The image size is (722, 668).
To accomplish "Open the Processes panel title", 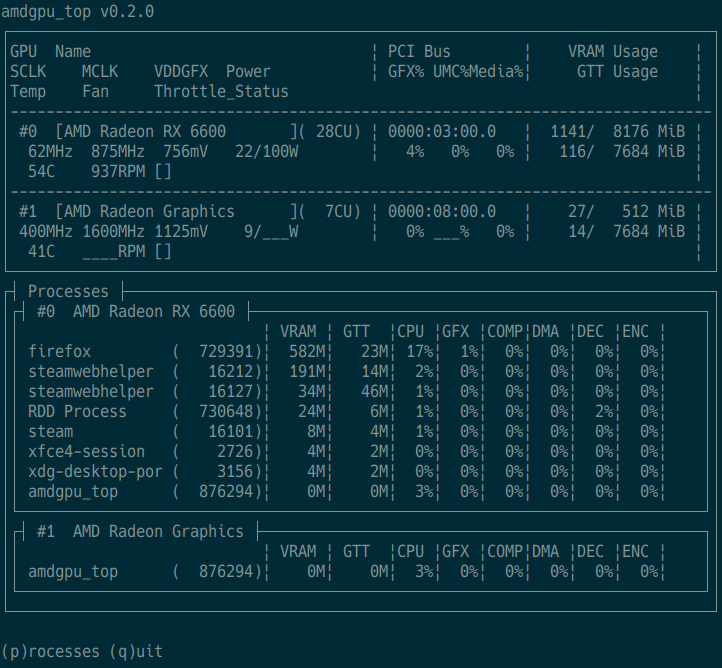I will point(68,292).
